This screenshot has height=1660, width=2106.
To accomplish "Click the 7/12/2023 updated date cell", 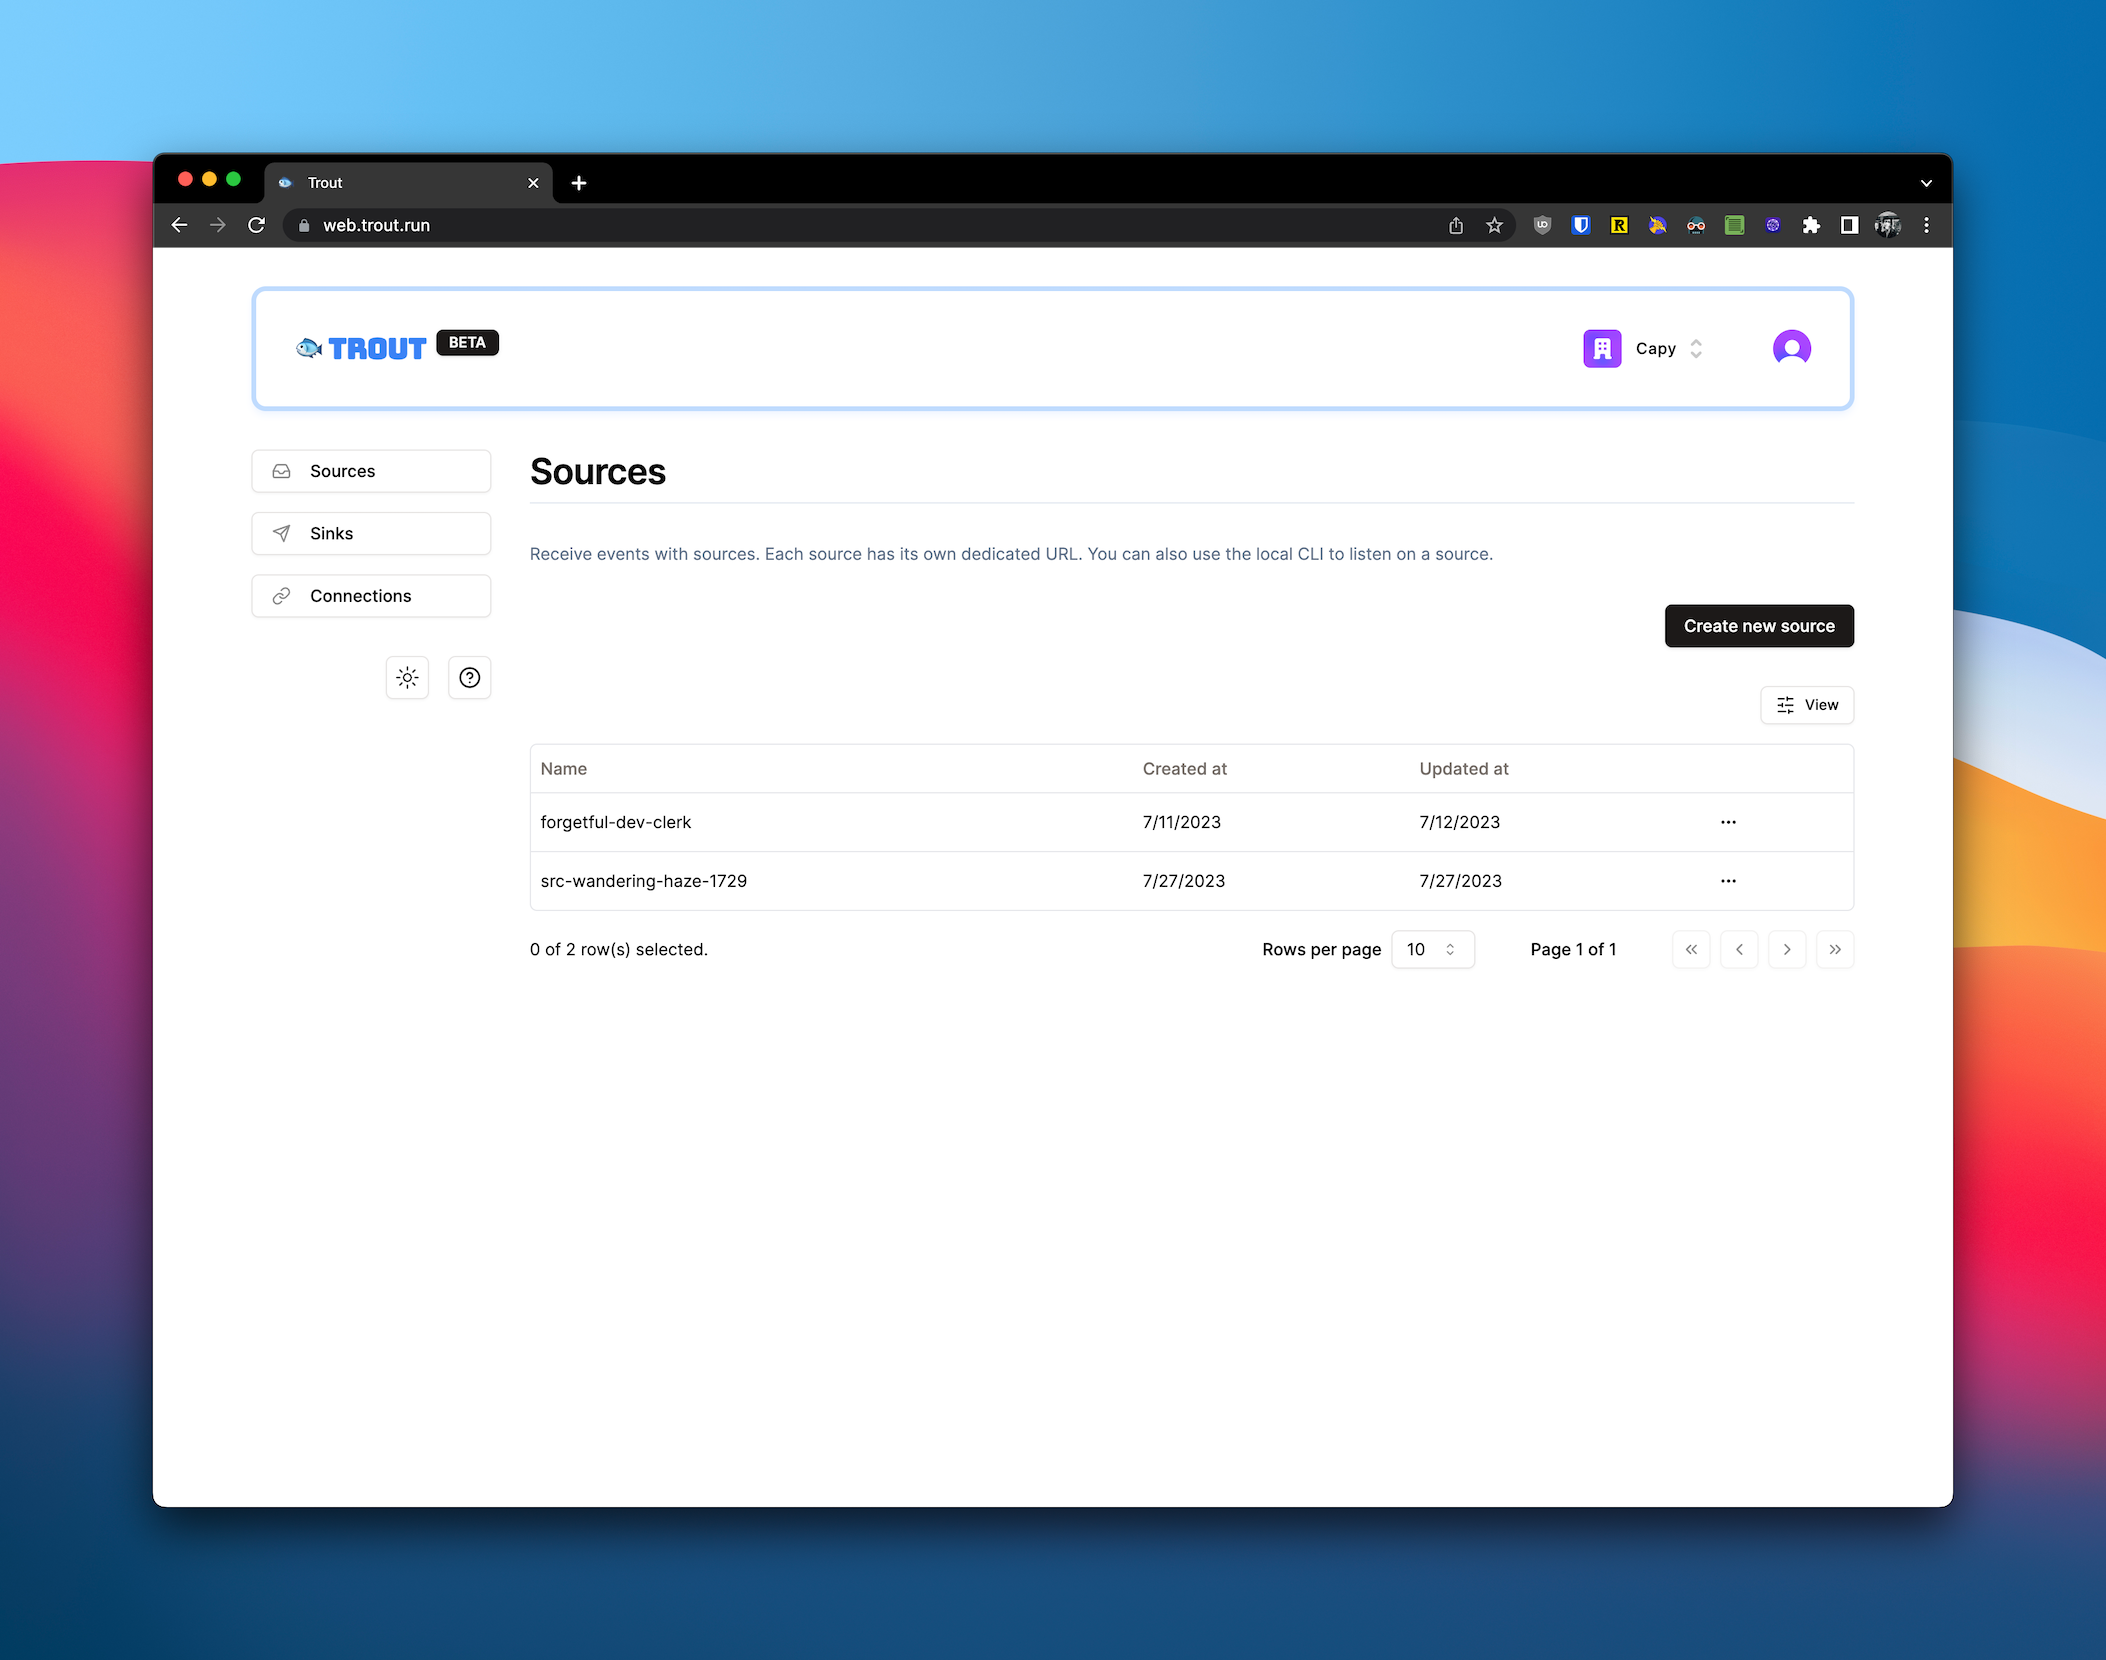I will click(x=1460, y=822).
